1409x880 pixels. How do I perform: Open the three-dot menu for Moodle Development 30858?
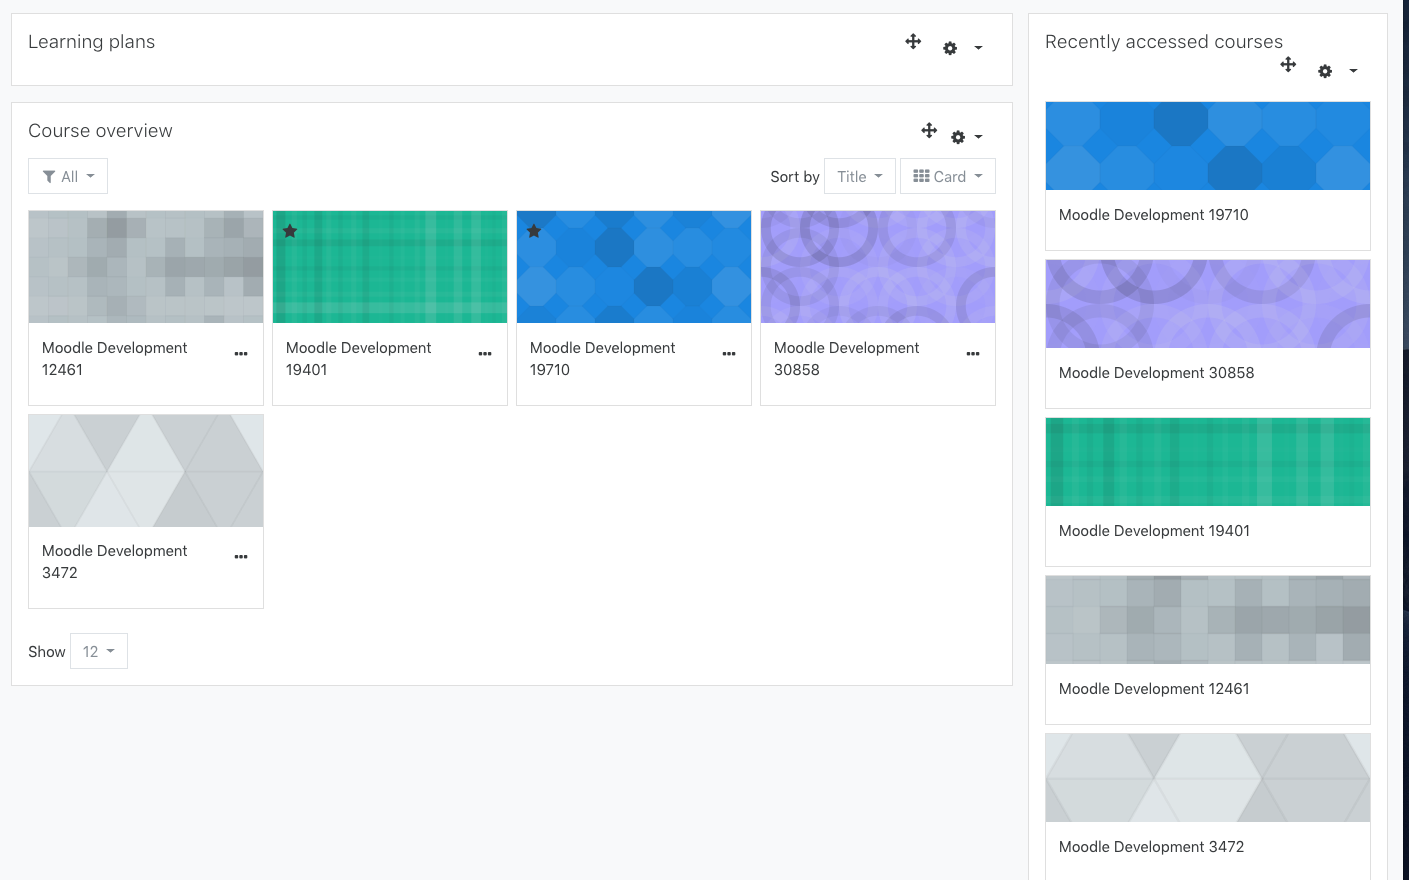[x=973, y=354]
